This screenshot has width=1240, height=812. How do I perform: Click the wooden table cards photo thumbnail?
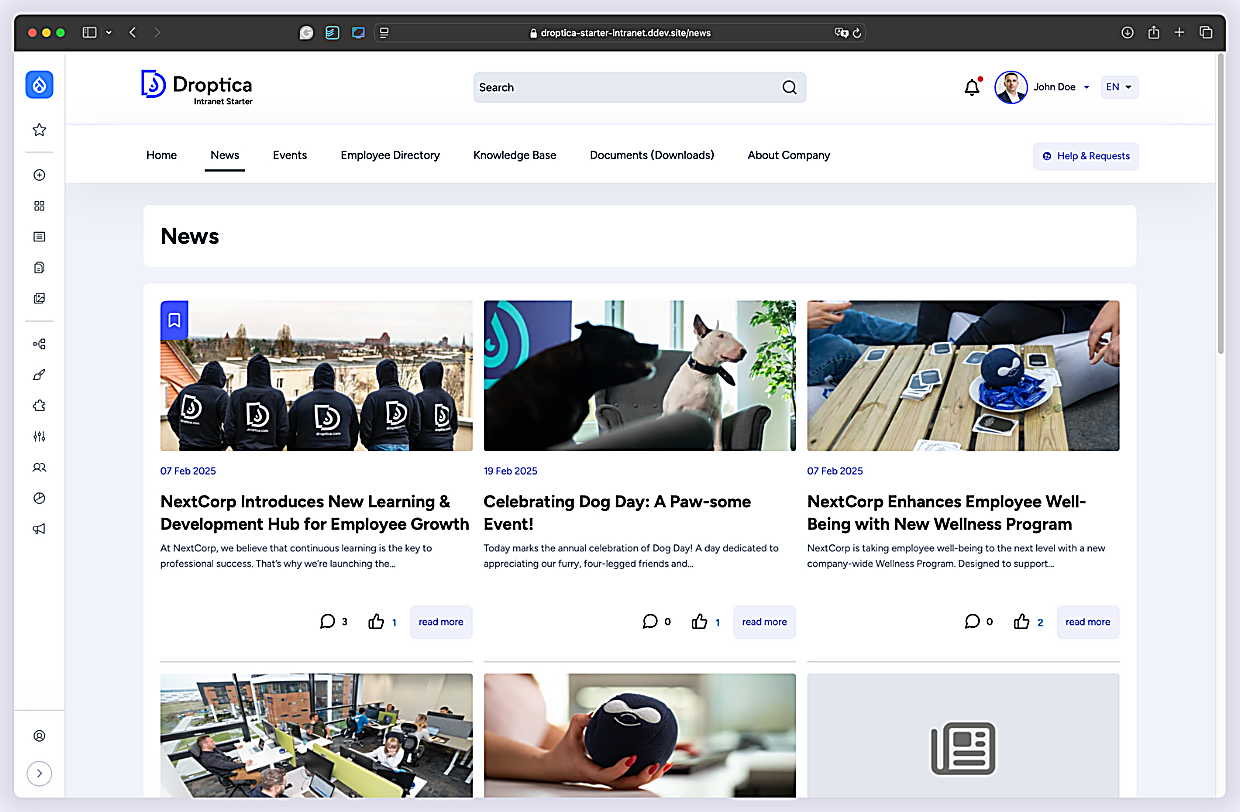click(963, 376)
